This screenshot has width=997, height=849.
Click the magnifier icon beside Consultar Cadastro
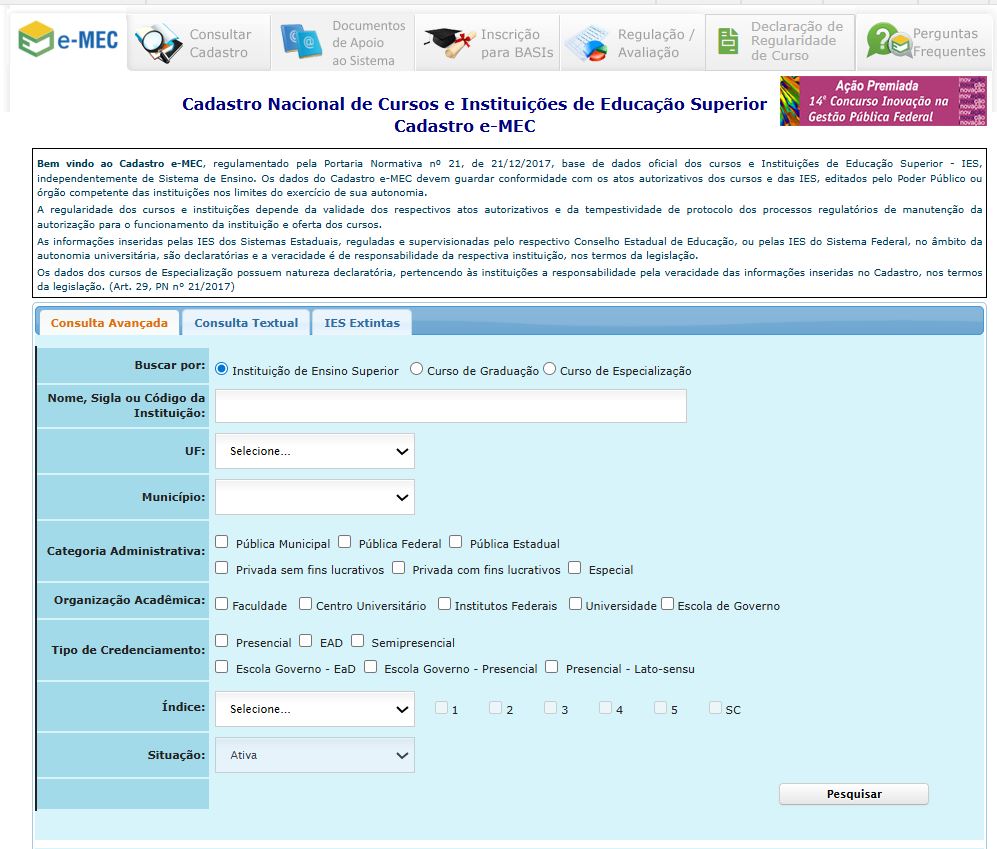point(158,43)
